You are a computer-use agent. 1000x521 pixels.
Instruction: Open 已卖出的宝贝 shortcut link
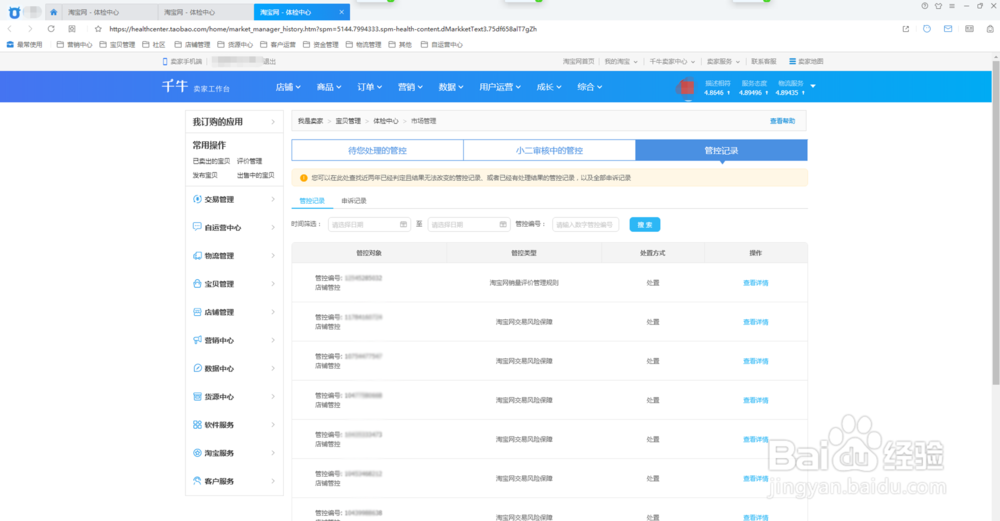click(211, 161)
